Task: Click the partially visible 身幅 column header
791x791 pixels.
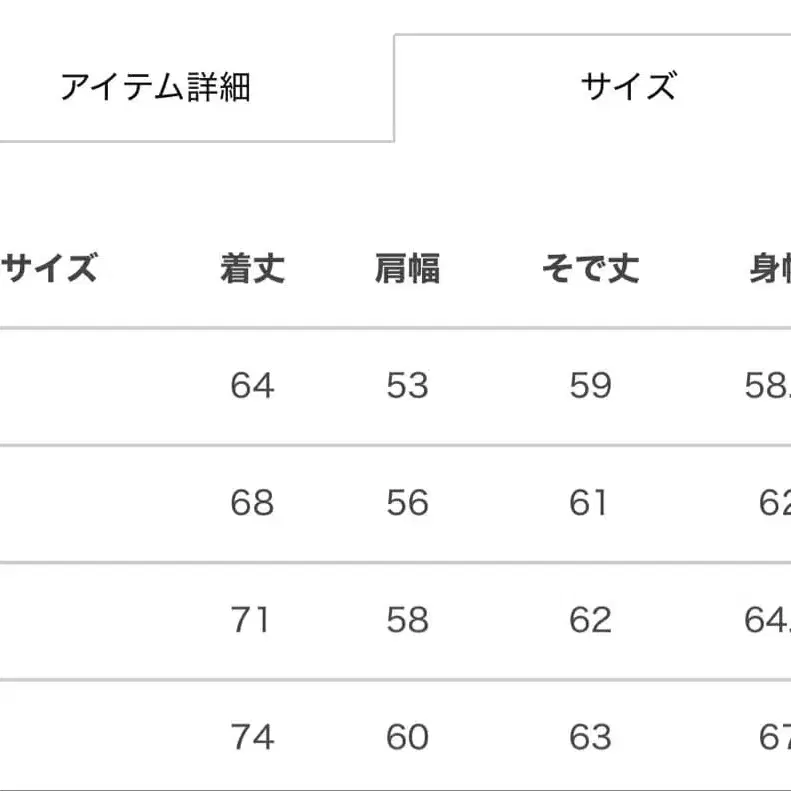Action: point(770,269)
